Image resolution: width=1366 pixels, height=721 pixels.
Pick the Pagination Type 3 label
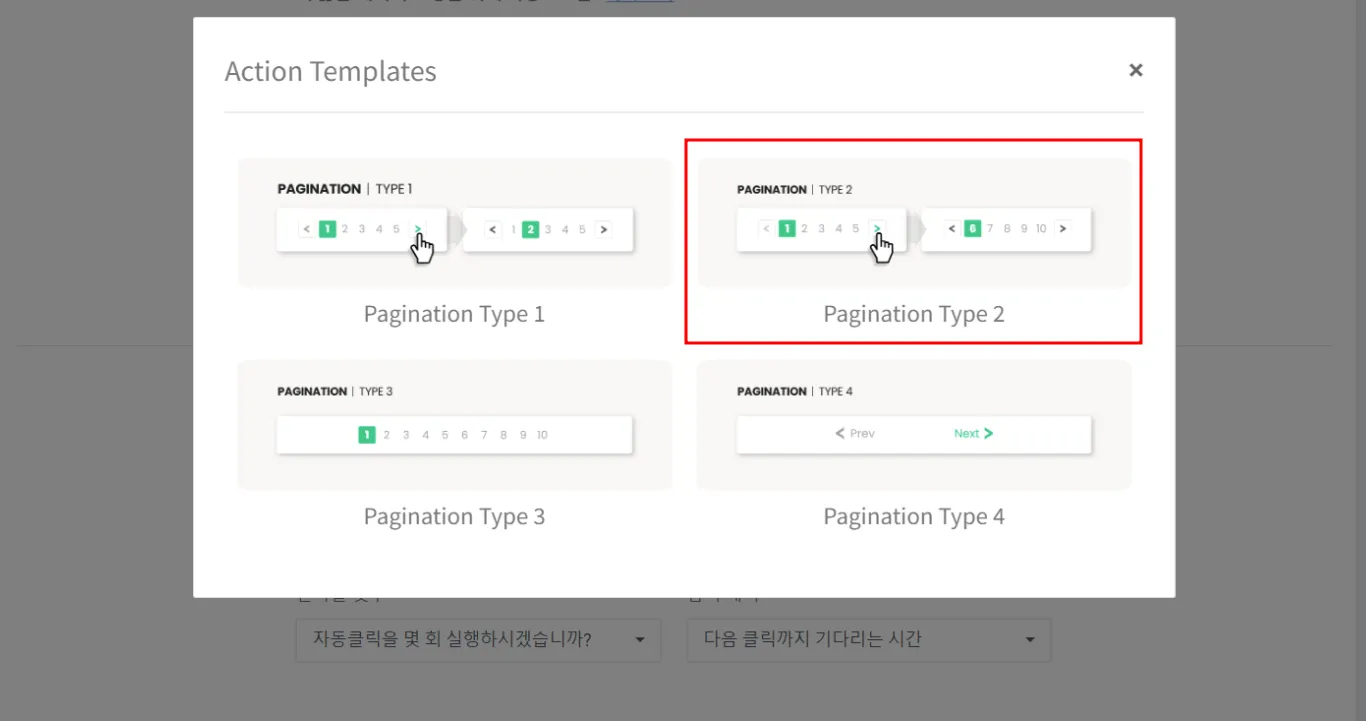pyautogui.click(x=454, y=516)
